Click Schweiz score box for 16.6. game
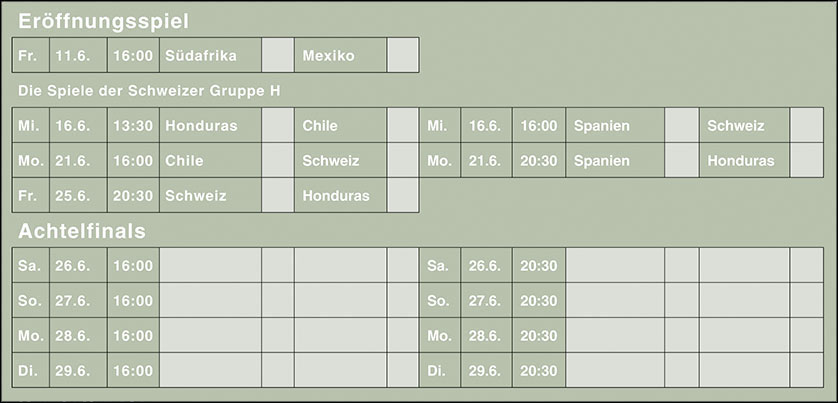Screen dimensions: 838x403 tap(806, 126)
